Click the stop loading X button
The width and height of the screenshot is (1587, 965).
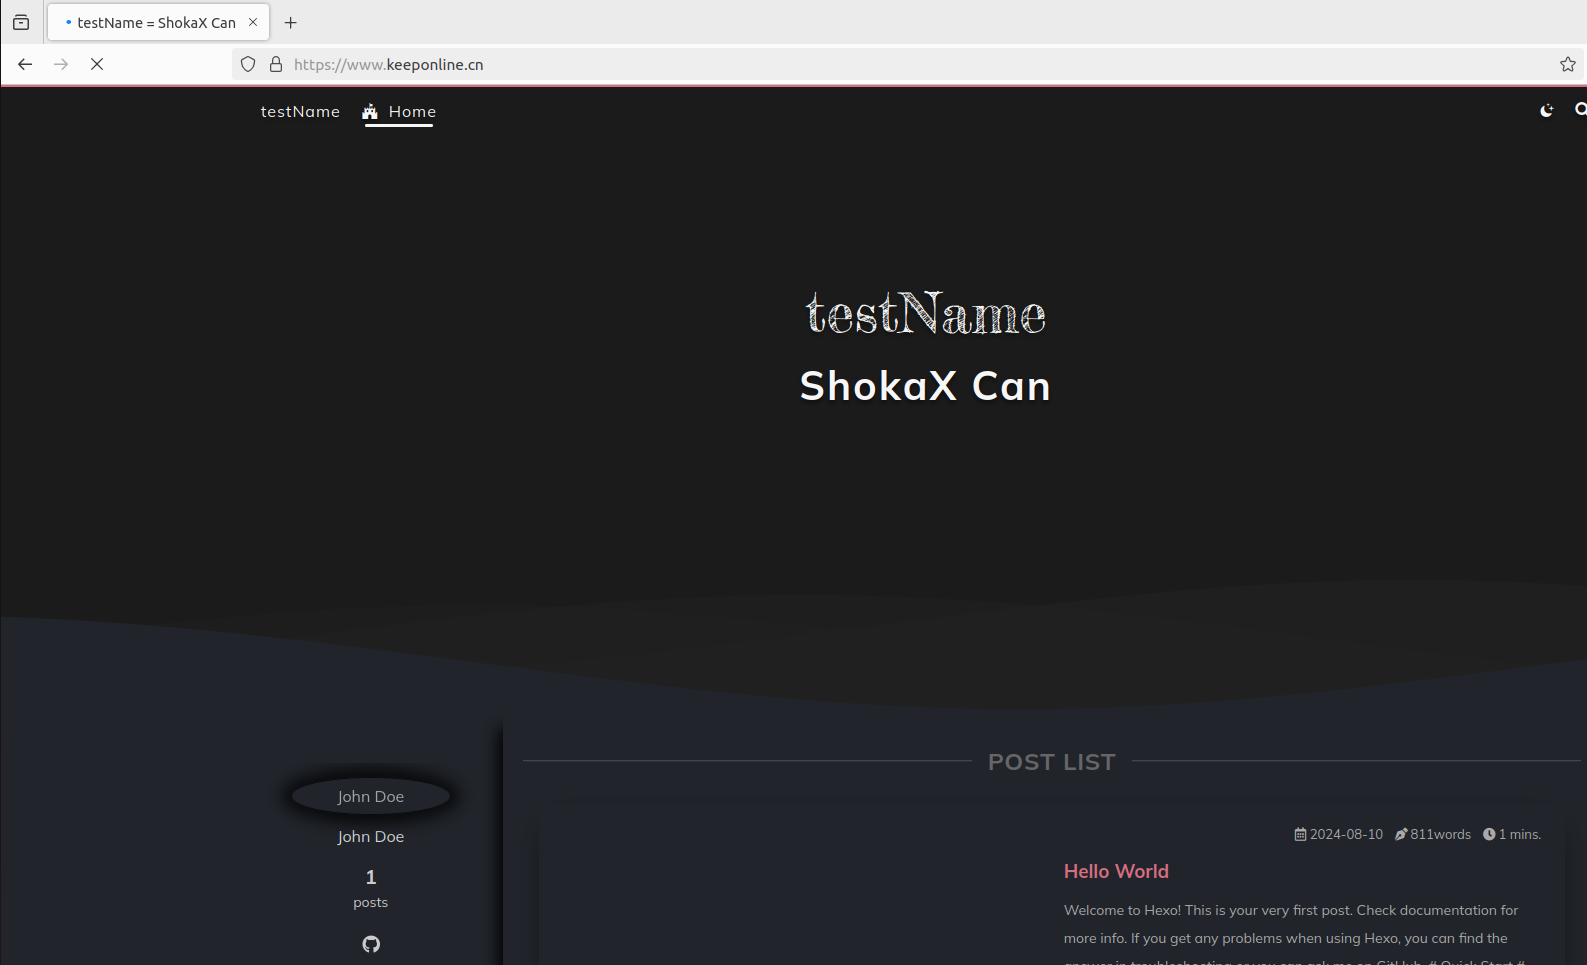click(97, 64)
